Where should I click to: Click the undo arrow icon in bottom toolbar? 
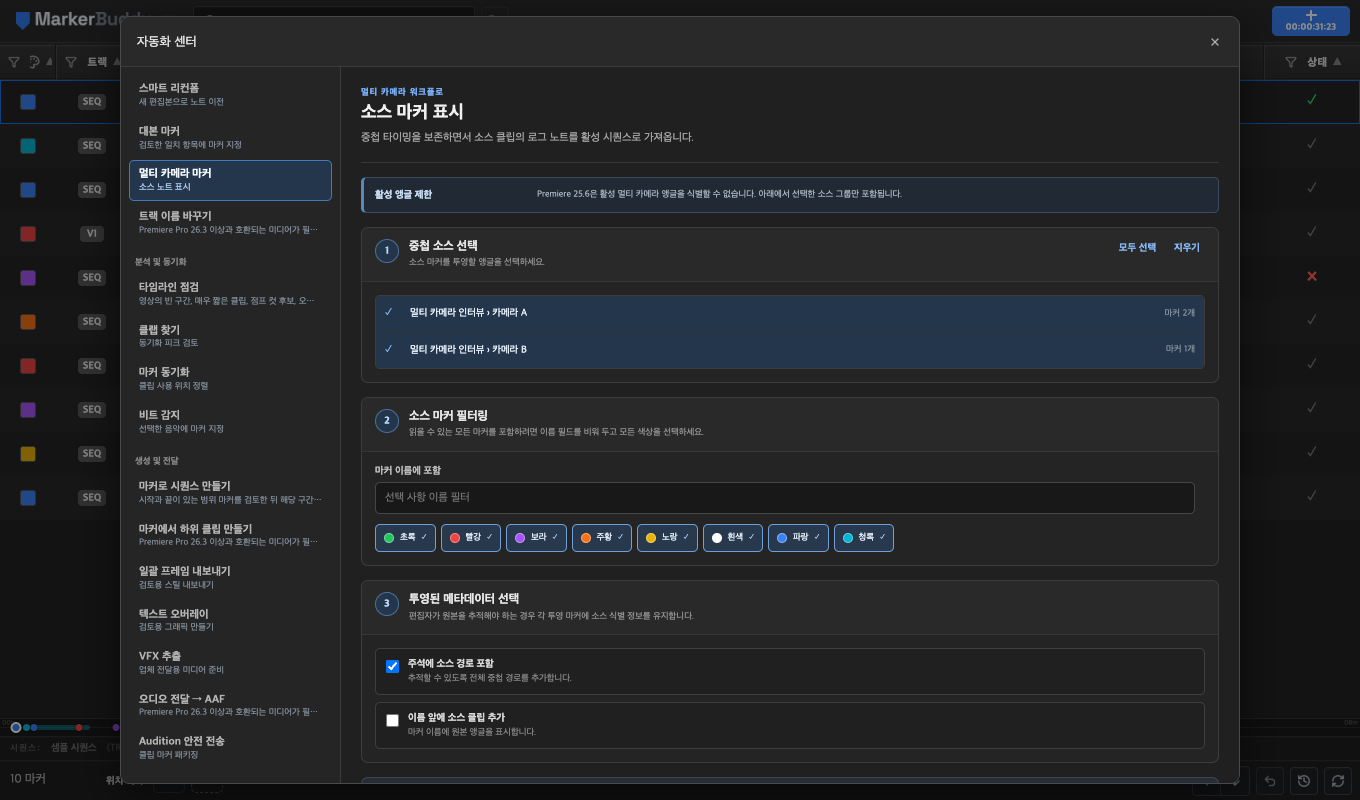[x=1270, y=781]
